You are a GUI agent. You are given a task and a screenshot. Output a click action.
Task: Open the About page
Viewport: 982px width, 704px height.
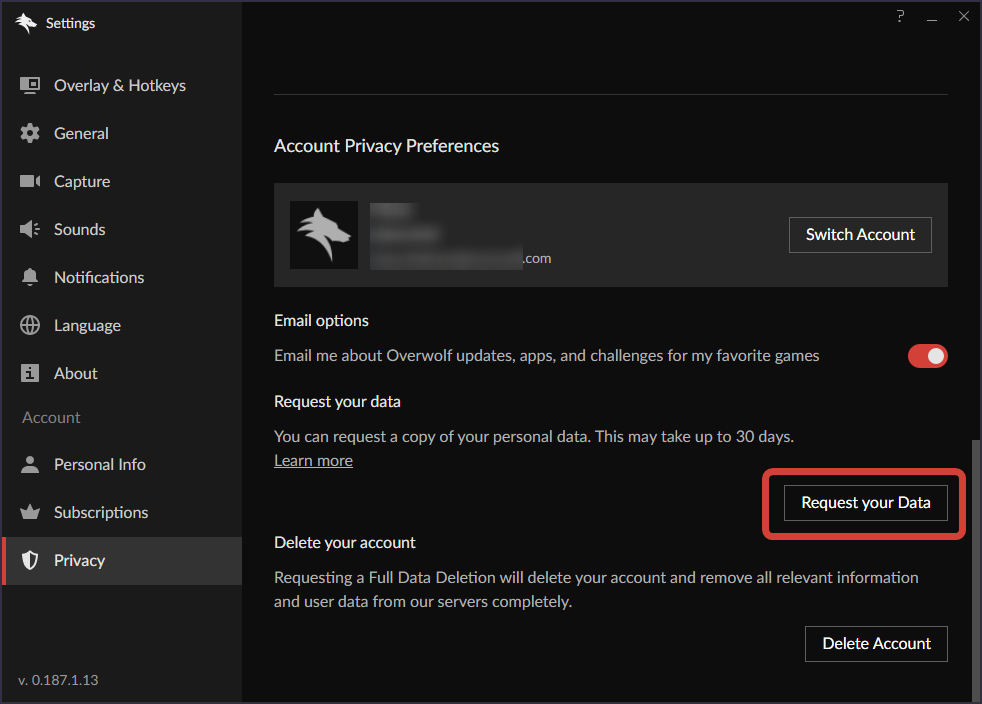pos(122,373)
